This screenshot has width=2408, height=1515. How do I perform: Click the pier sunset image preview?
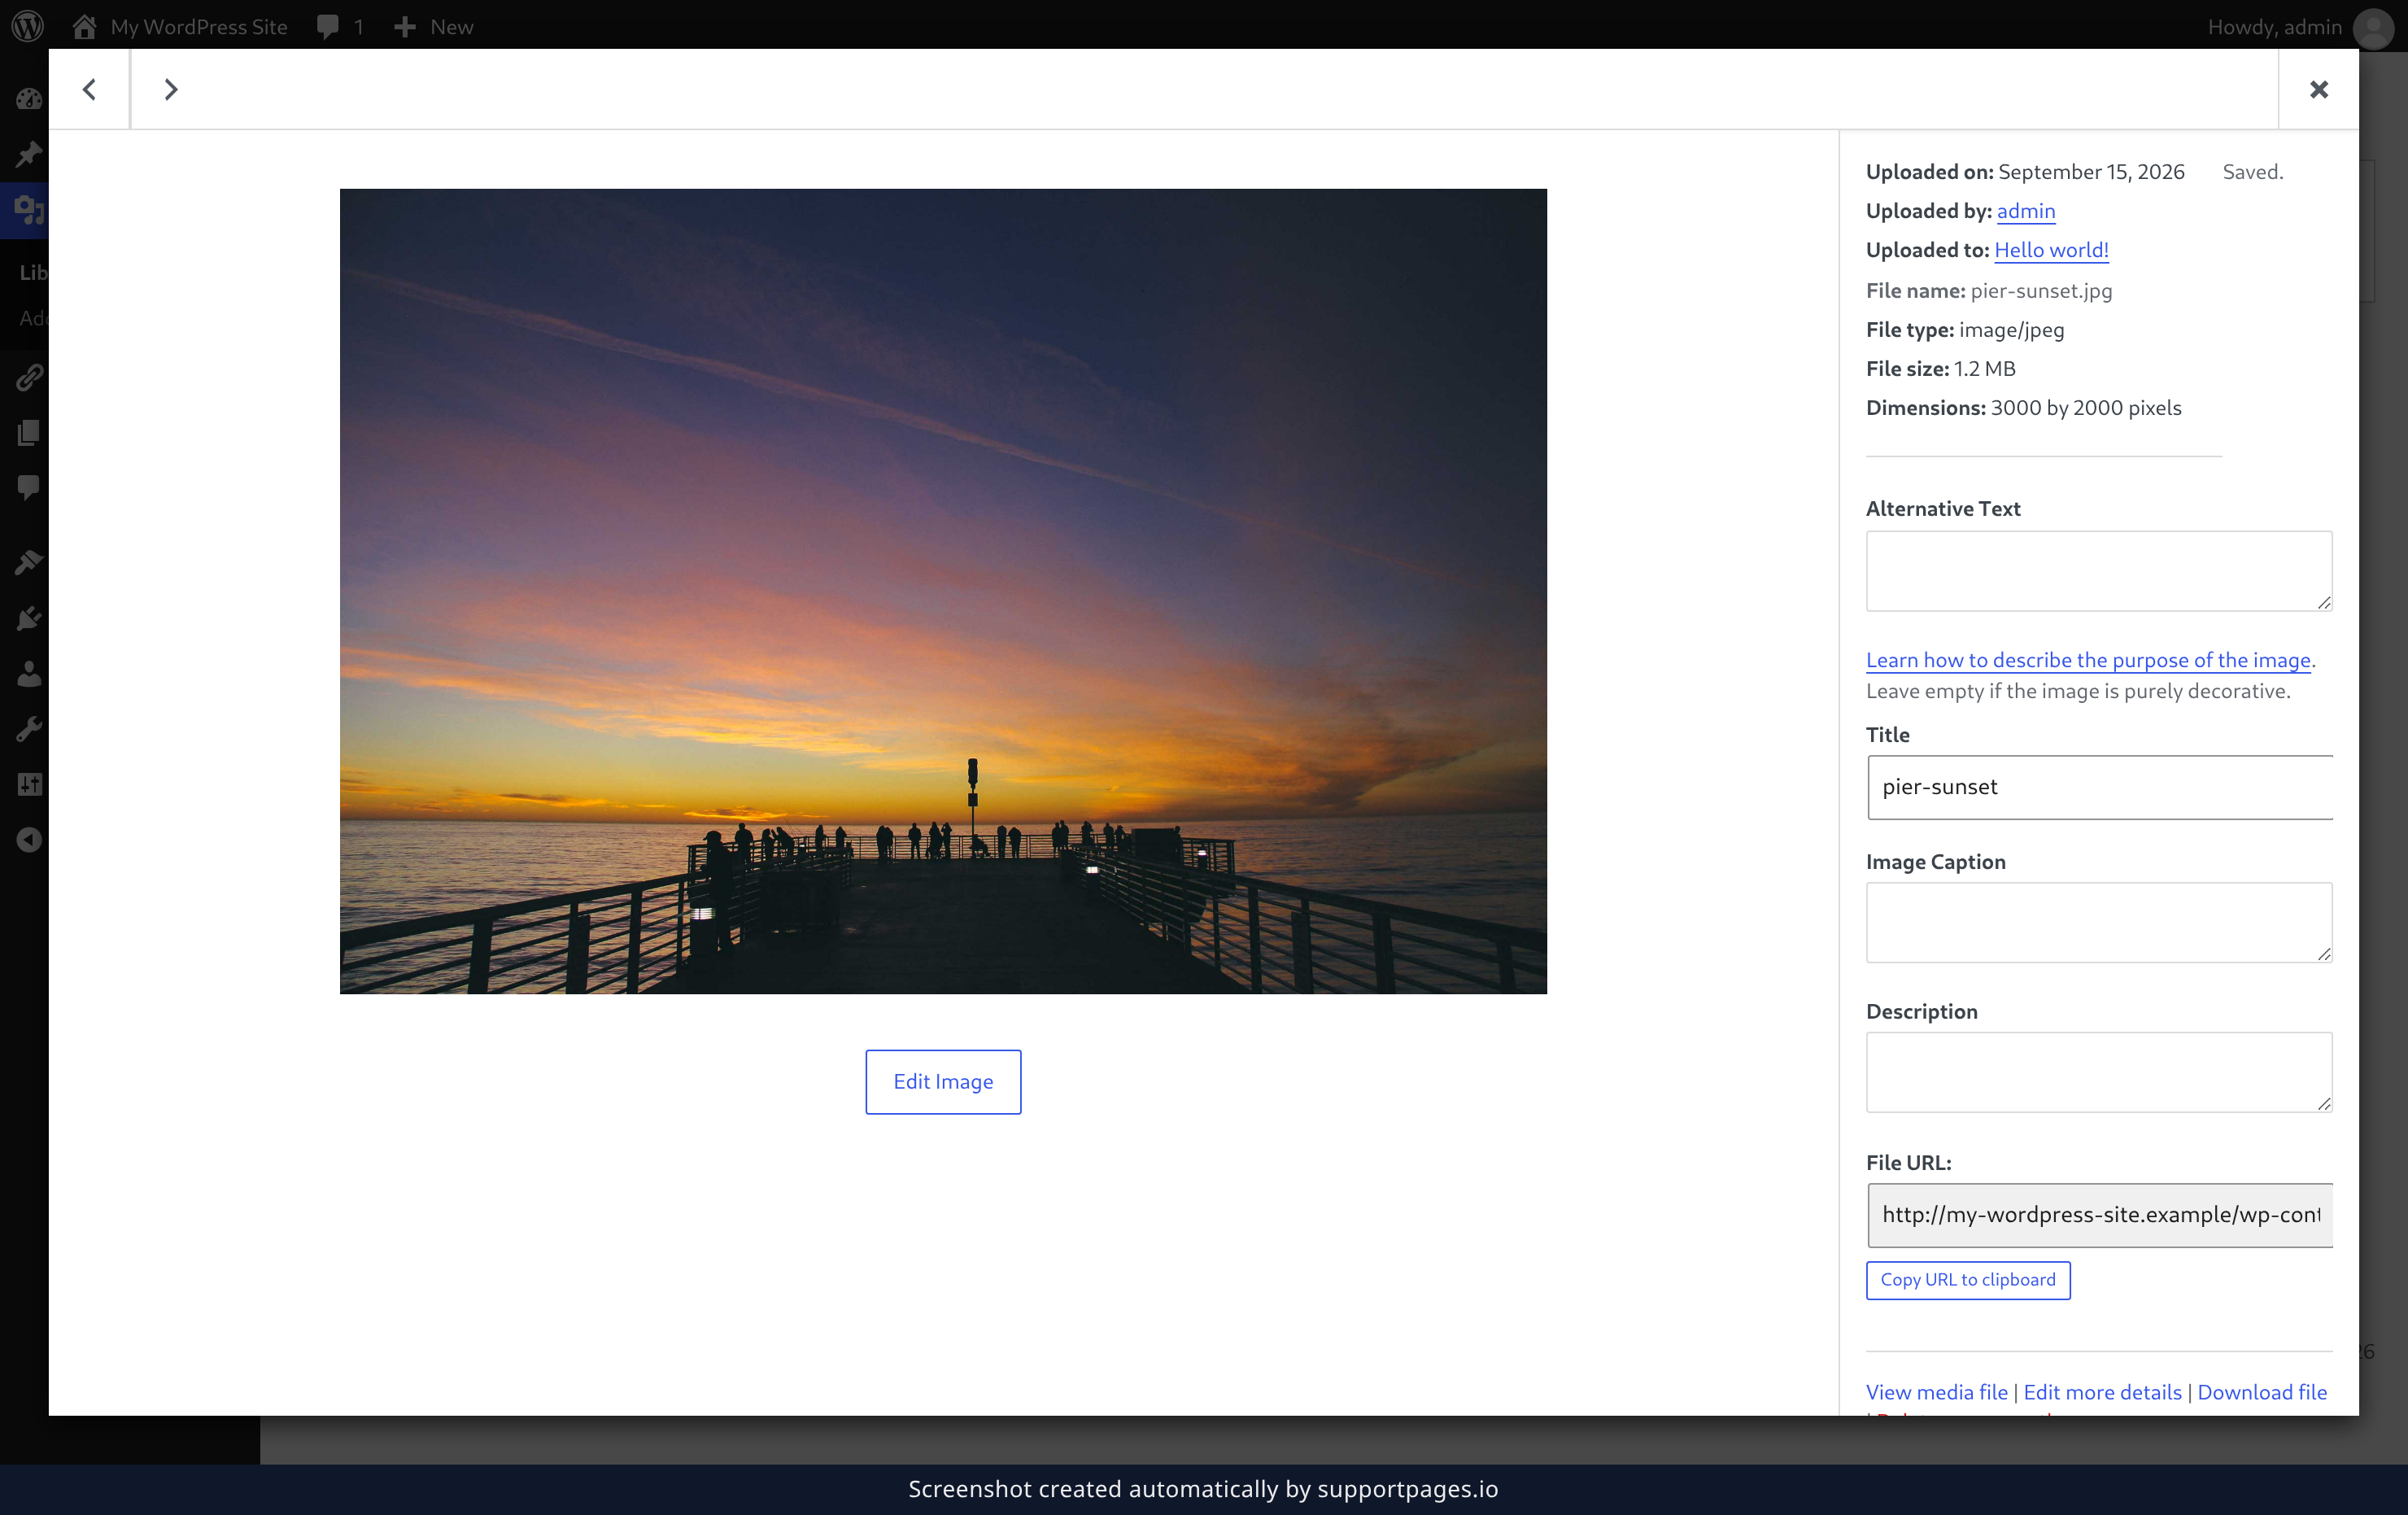point(943,591)
